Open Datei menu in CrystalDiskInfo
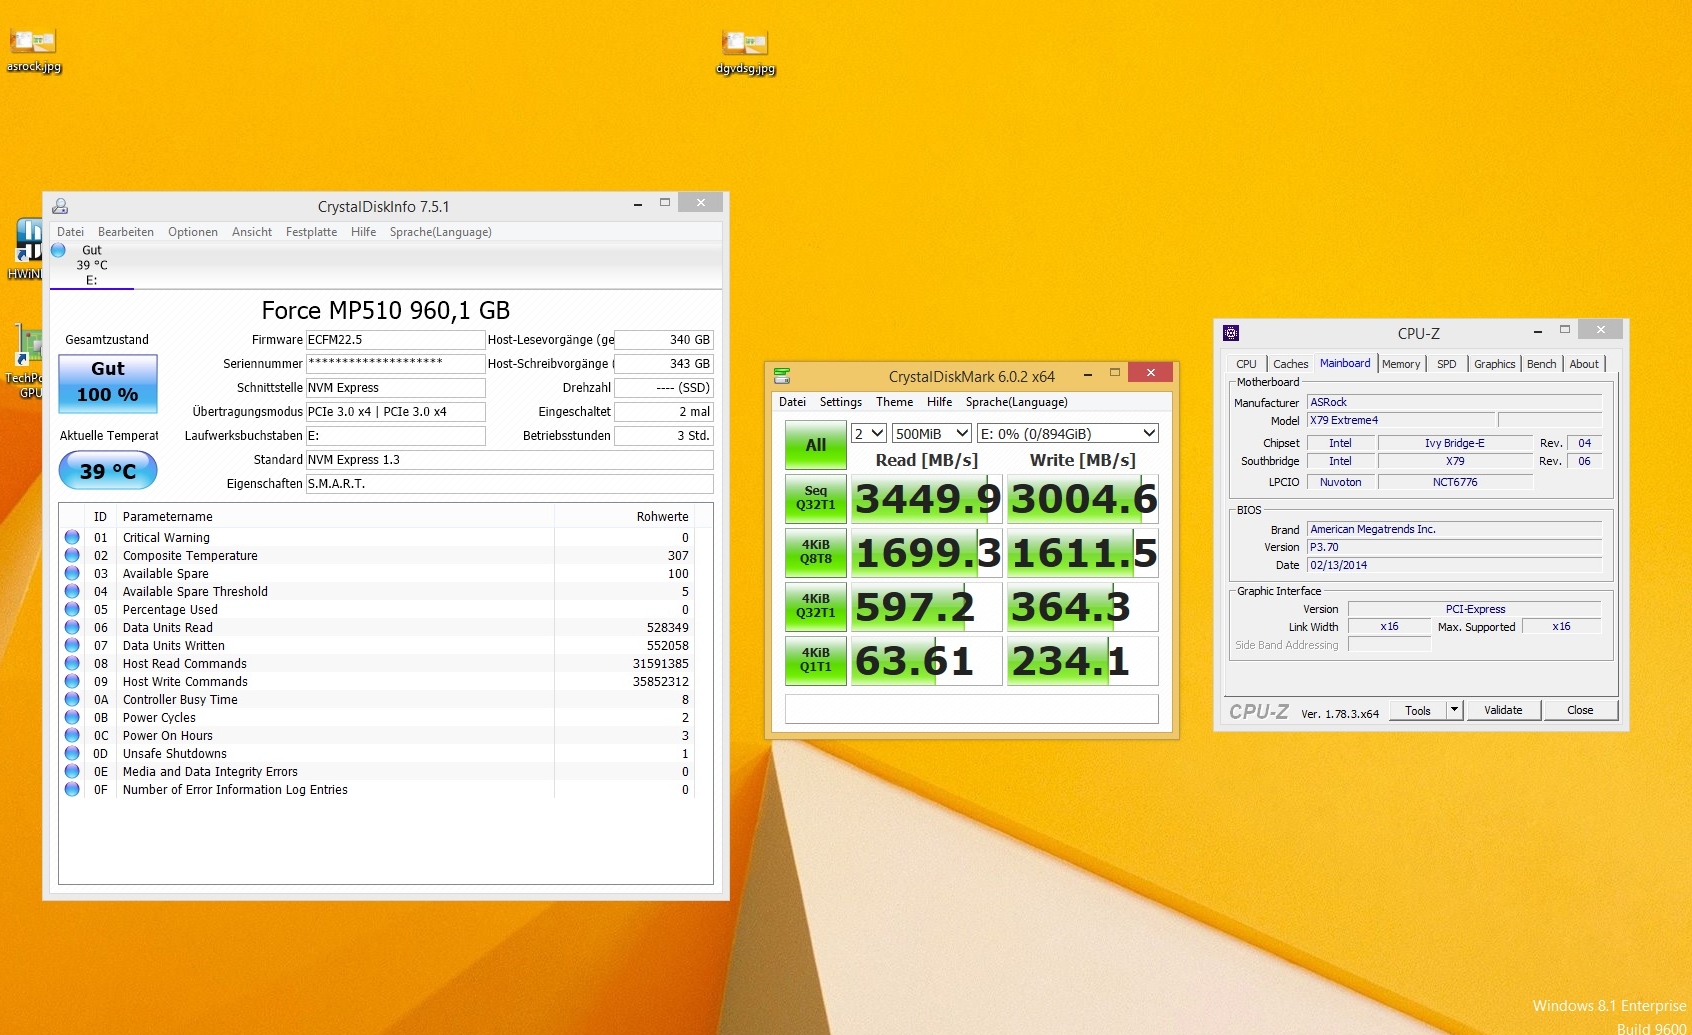Viewport: 1692px width, 1035px height. 70,232
